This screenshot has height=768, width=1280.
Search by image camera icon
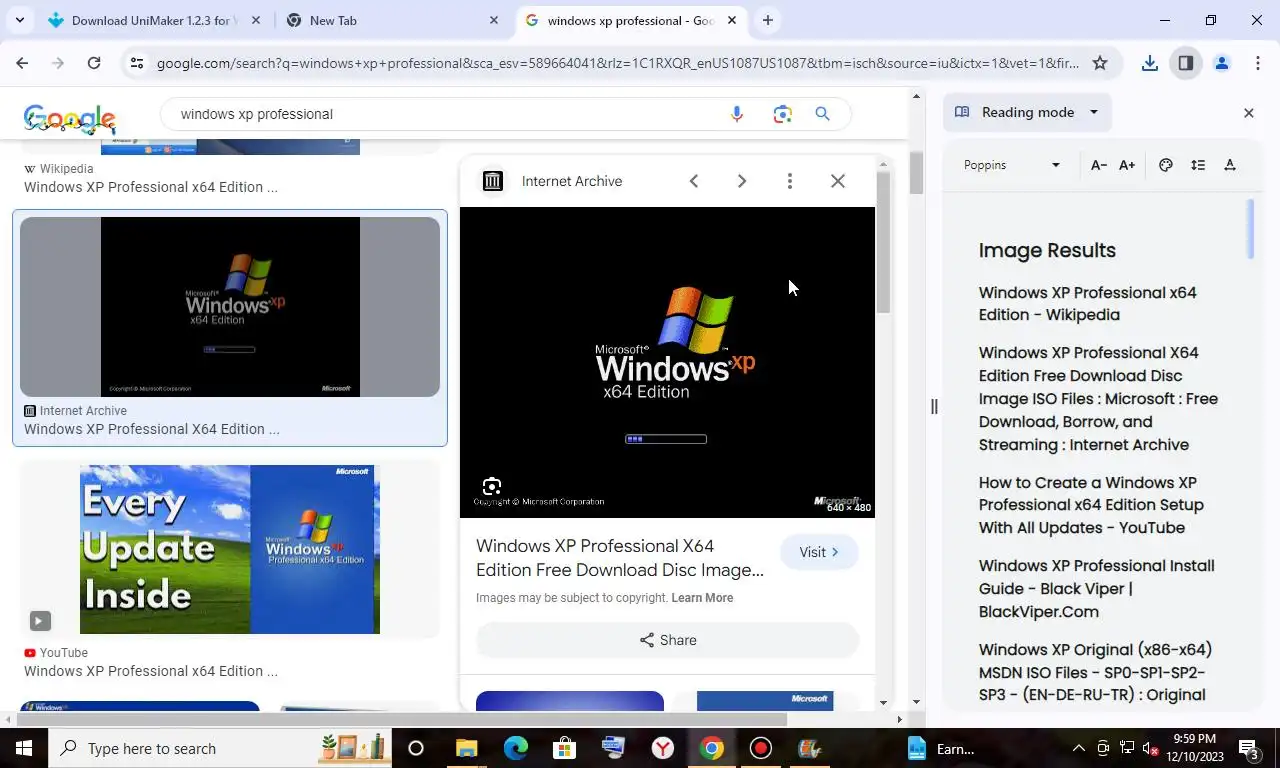[x=783, y=114]
